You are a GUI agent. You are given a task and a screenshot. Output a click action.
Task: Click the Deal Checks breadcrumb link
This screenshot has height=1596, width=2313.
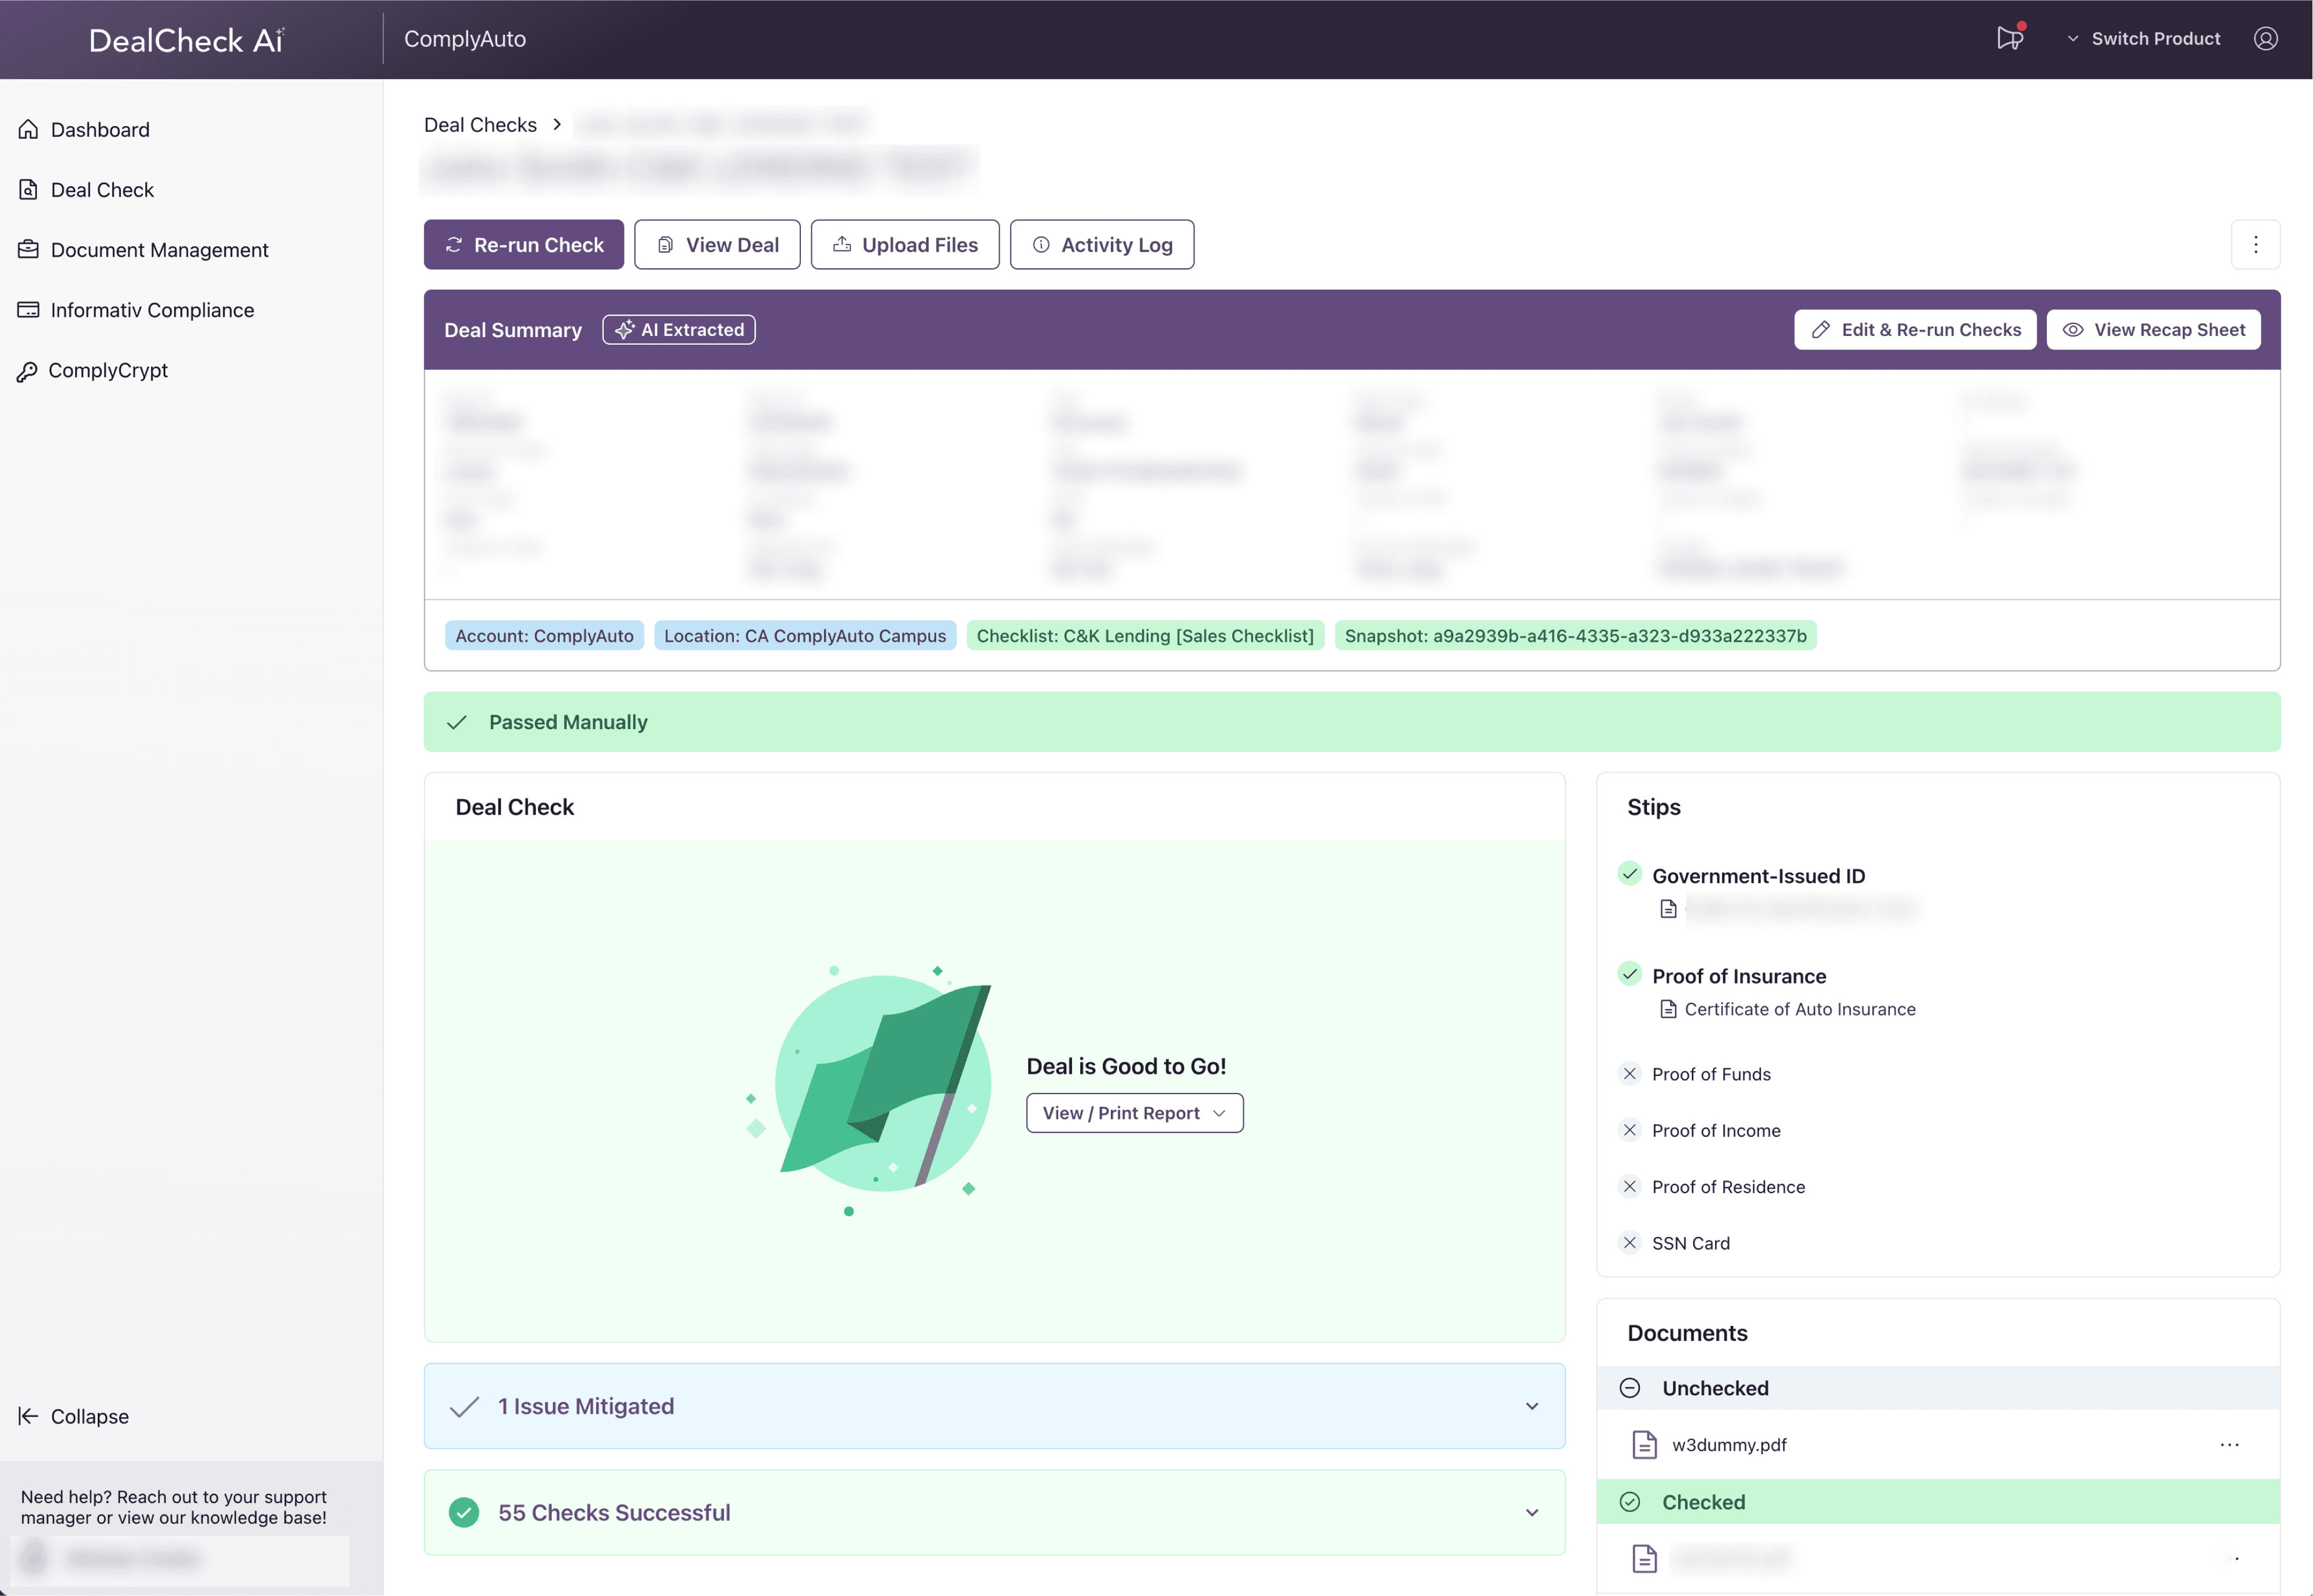pos(480,125)
